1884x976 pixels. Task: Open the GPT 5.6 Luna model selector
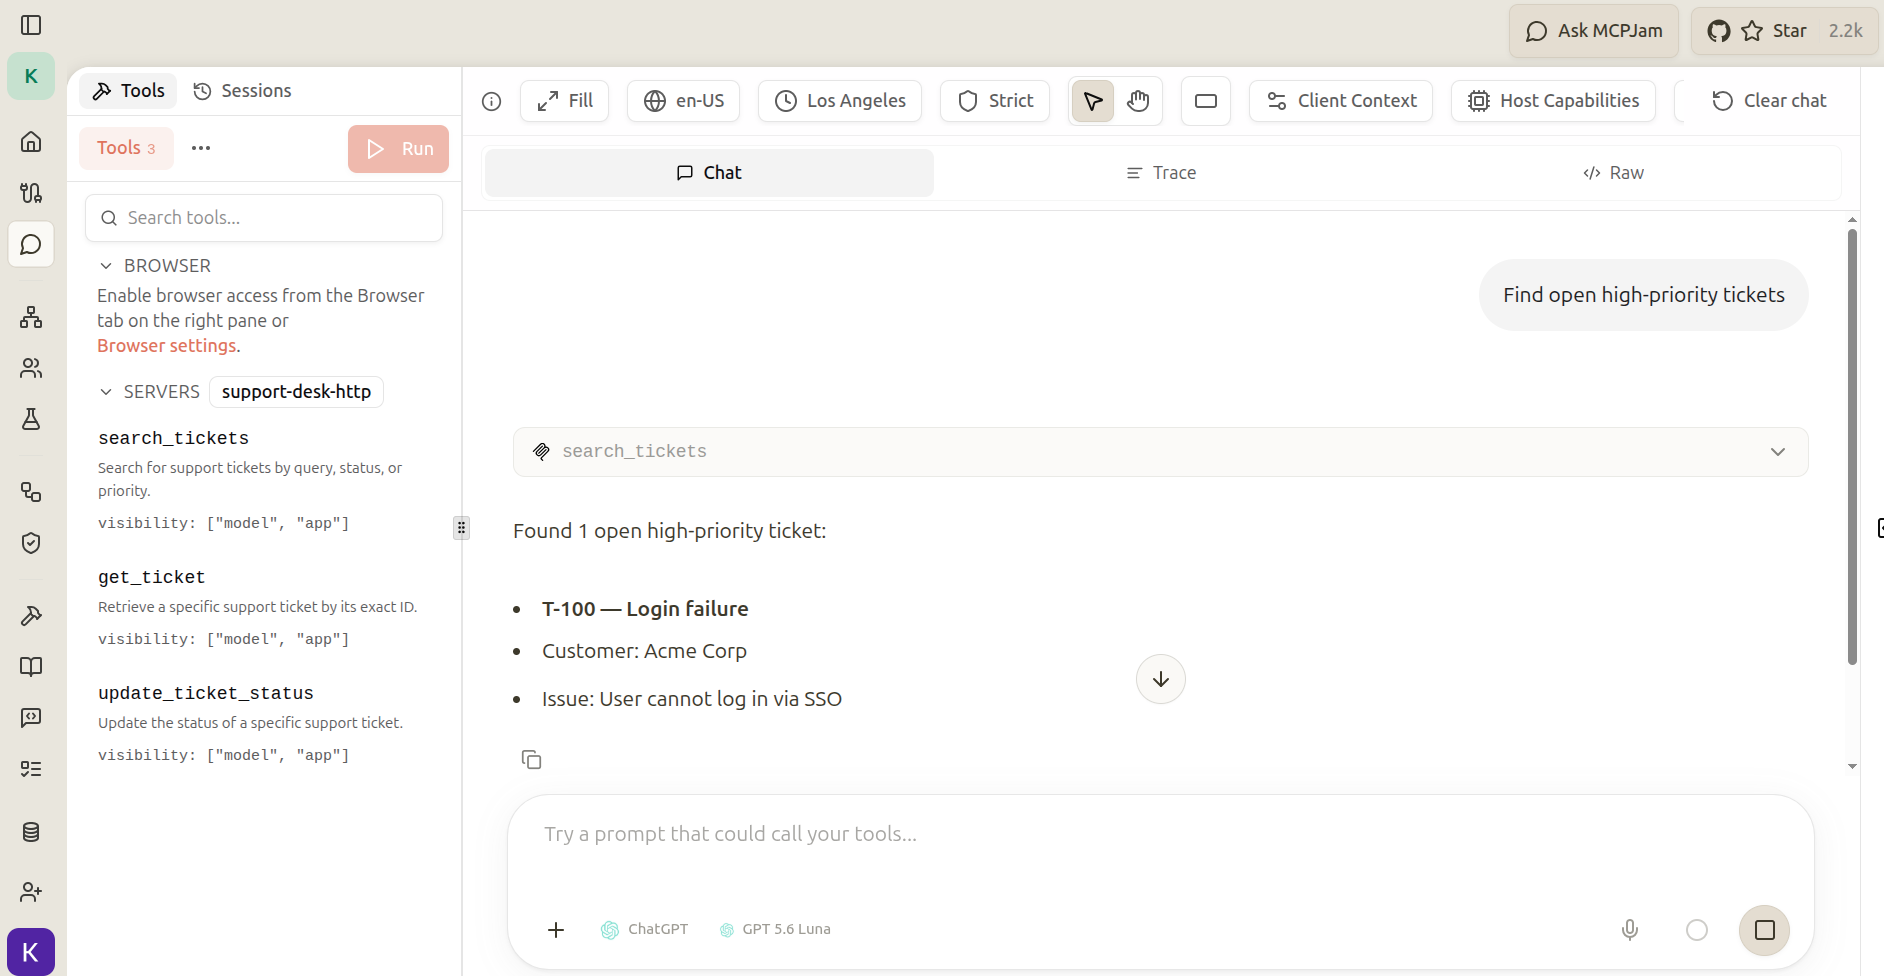pos(775,929)
